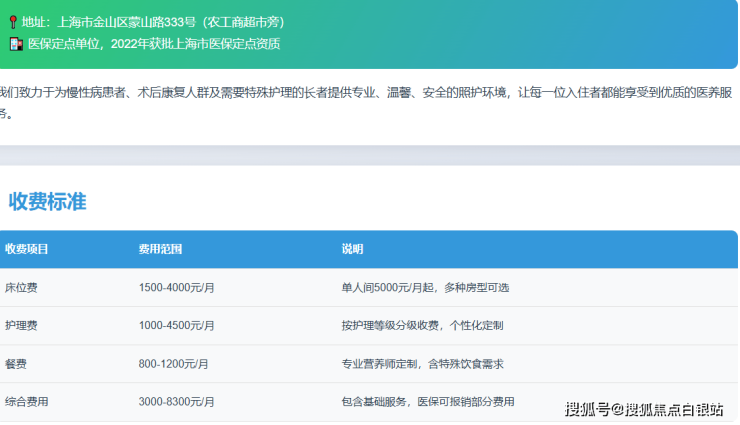Image resolution: width=740 pixels, height=425 pixels.
Task: Click the 搜狐号@搜狐焦点白银站 watermark
Action: click(x=643, y=408)
